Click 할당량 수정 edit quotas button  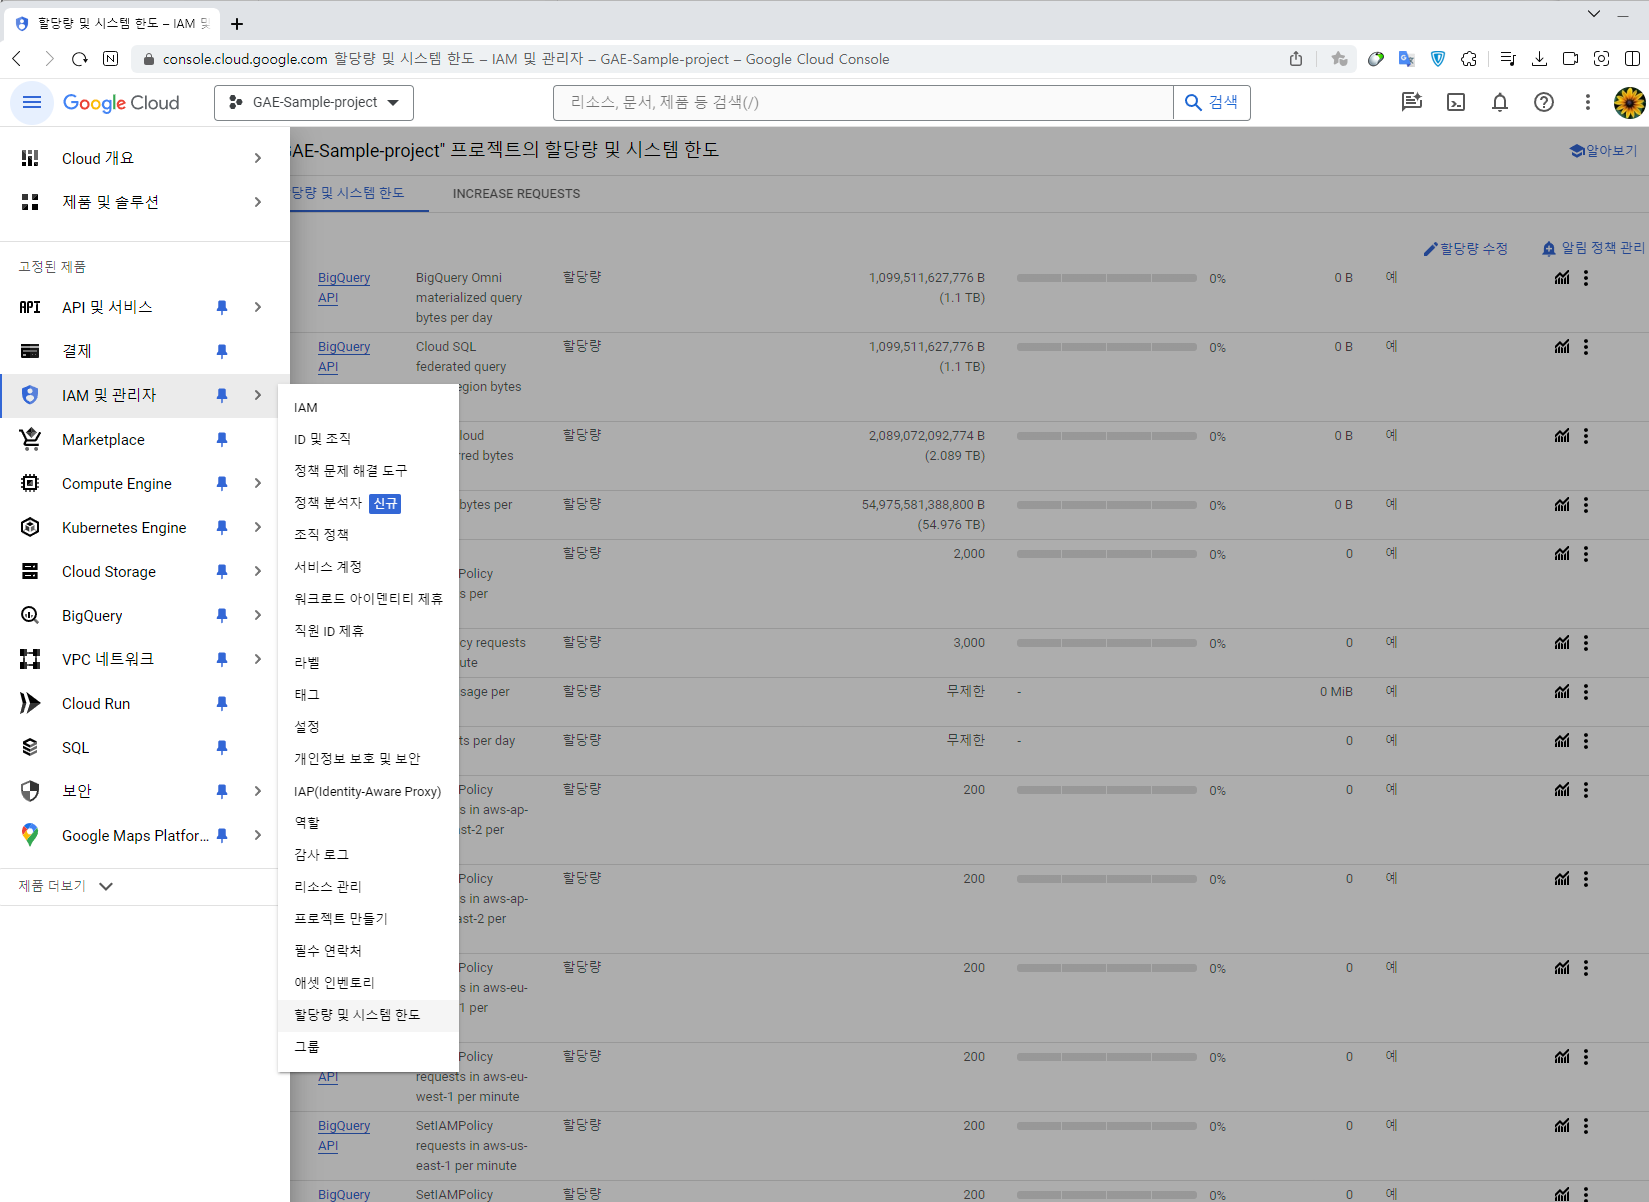(1466, 249)
